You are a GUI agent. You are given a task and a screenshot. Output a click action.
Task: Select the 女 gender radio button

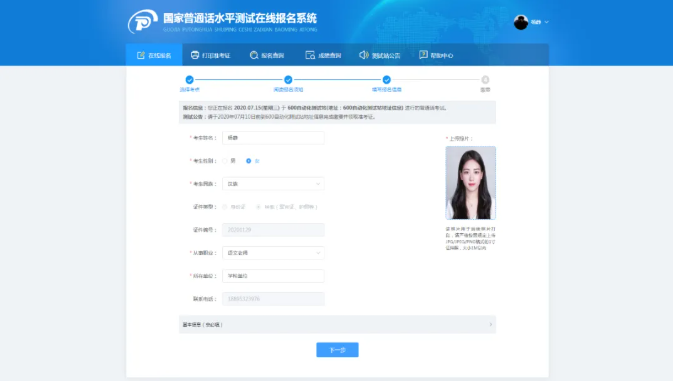click(x=249, y=161)
